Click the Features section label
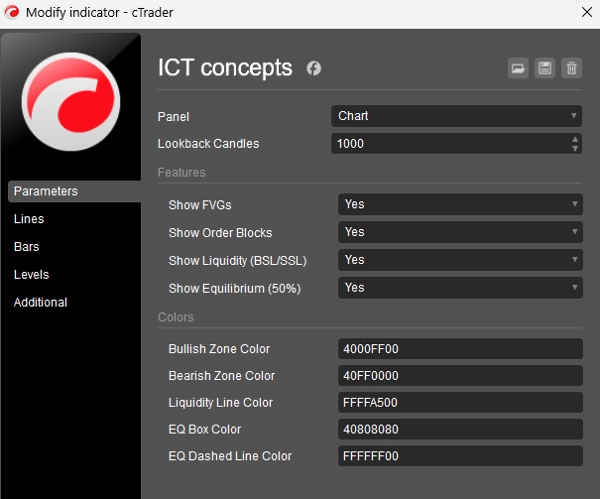Viewport: 600px width, 499px height. [x=182, y=173]
